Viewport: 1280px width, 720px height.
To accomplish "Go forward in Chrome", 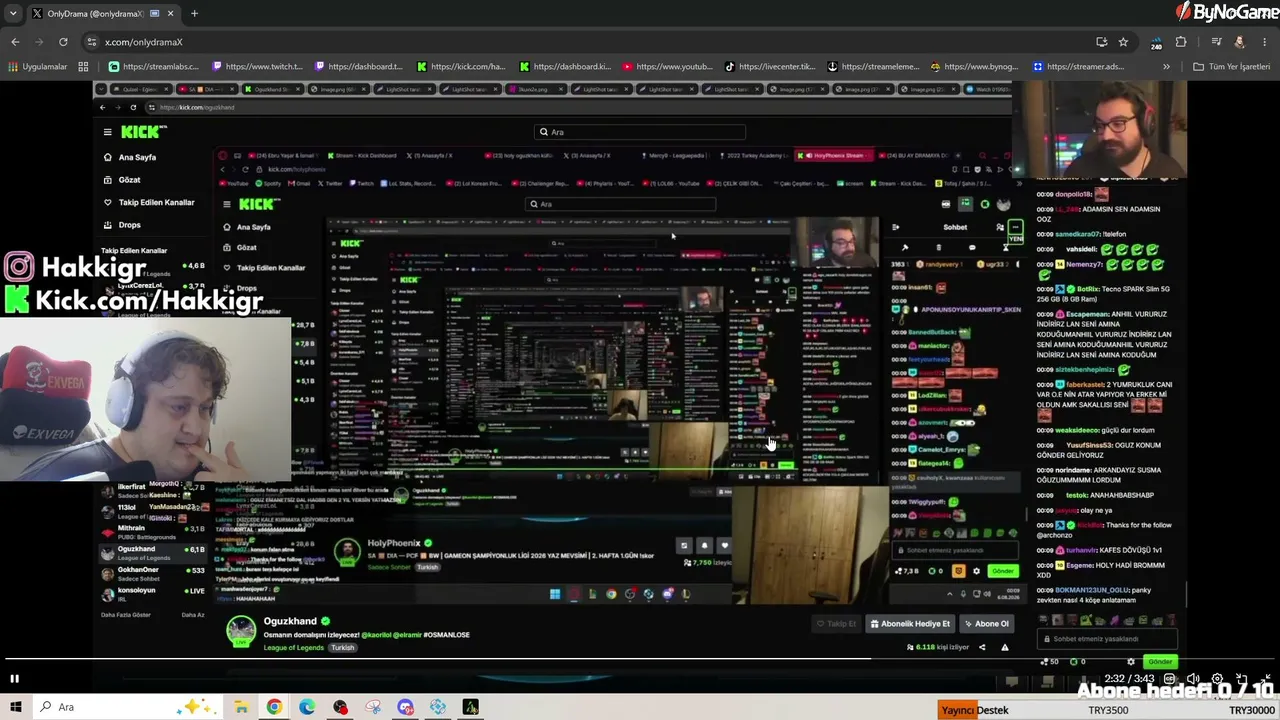I will tap(39, 42).
